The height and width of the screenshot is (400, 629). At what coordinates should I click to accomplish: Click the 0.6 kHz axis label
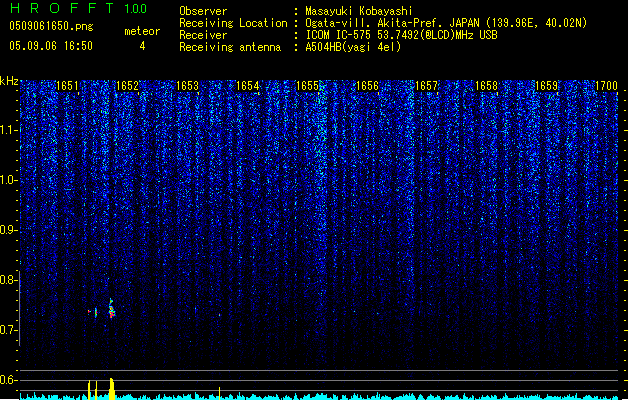9,380
